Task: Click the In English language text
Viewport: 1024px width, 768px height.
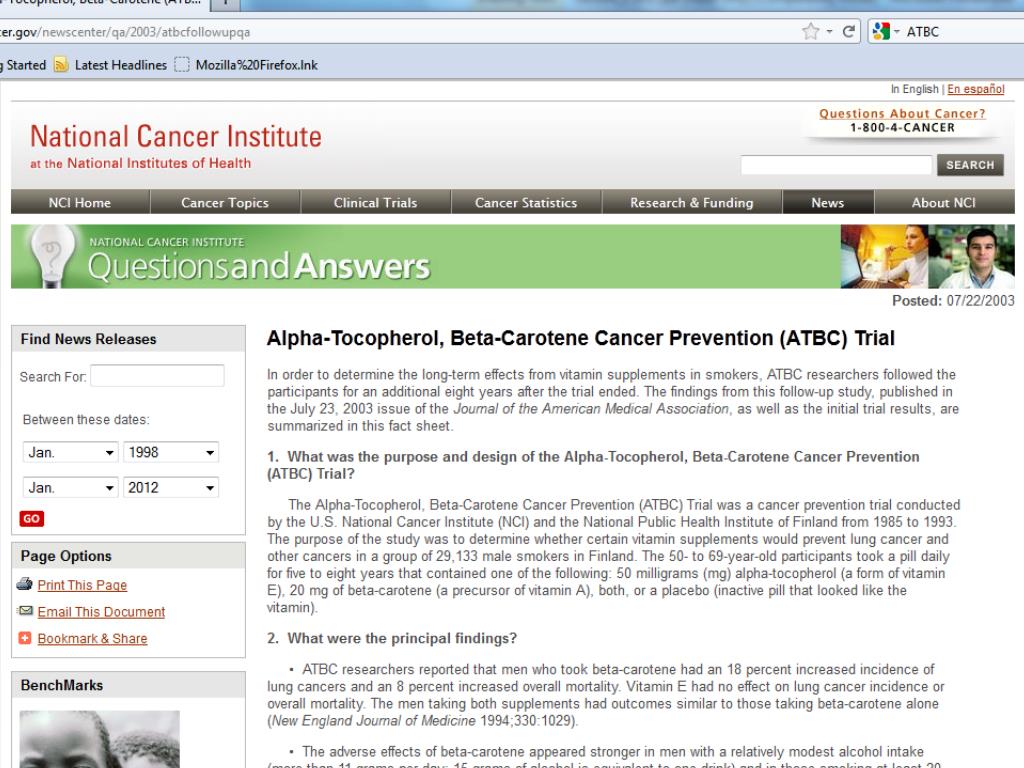Action: 914,89
